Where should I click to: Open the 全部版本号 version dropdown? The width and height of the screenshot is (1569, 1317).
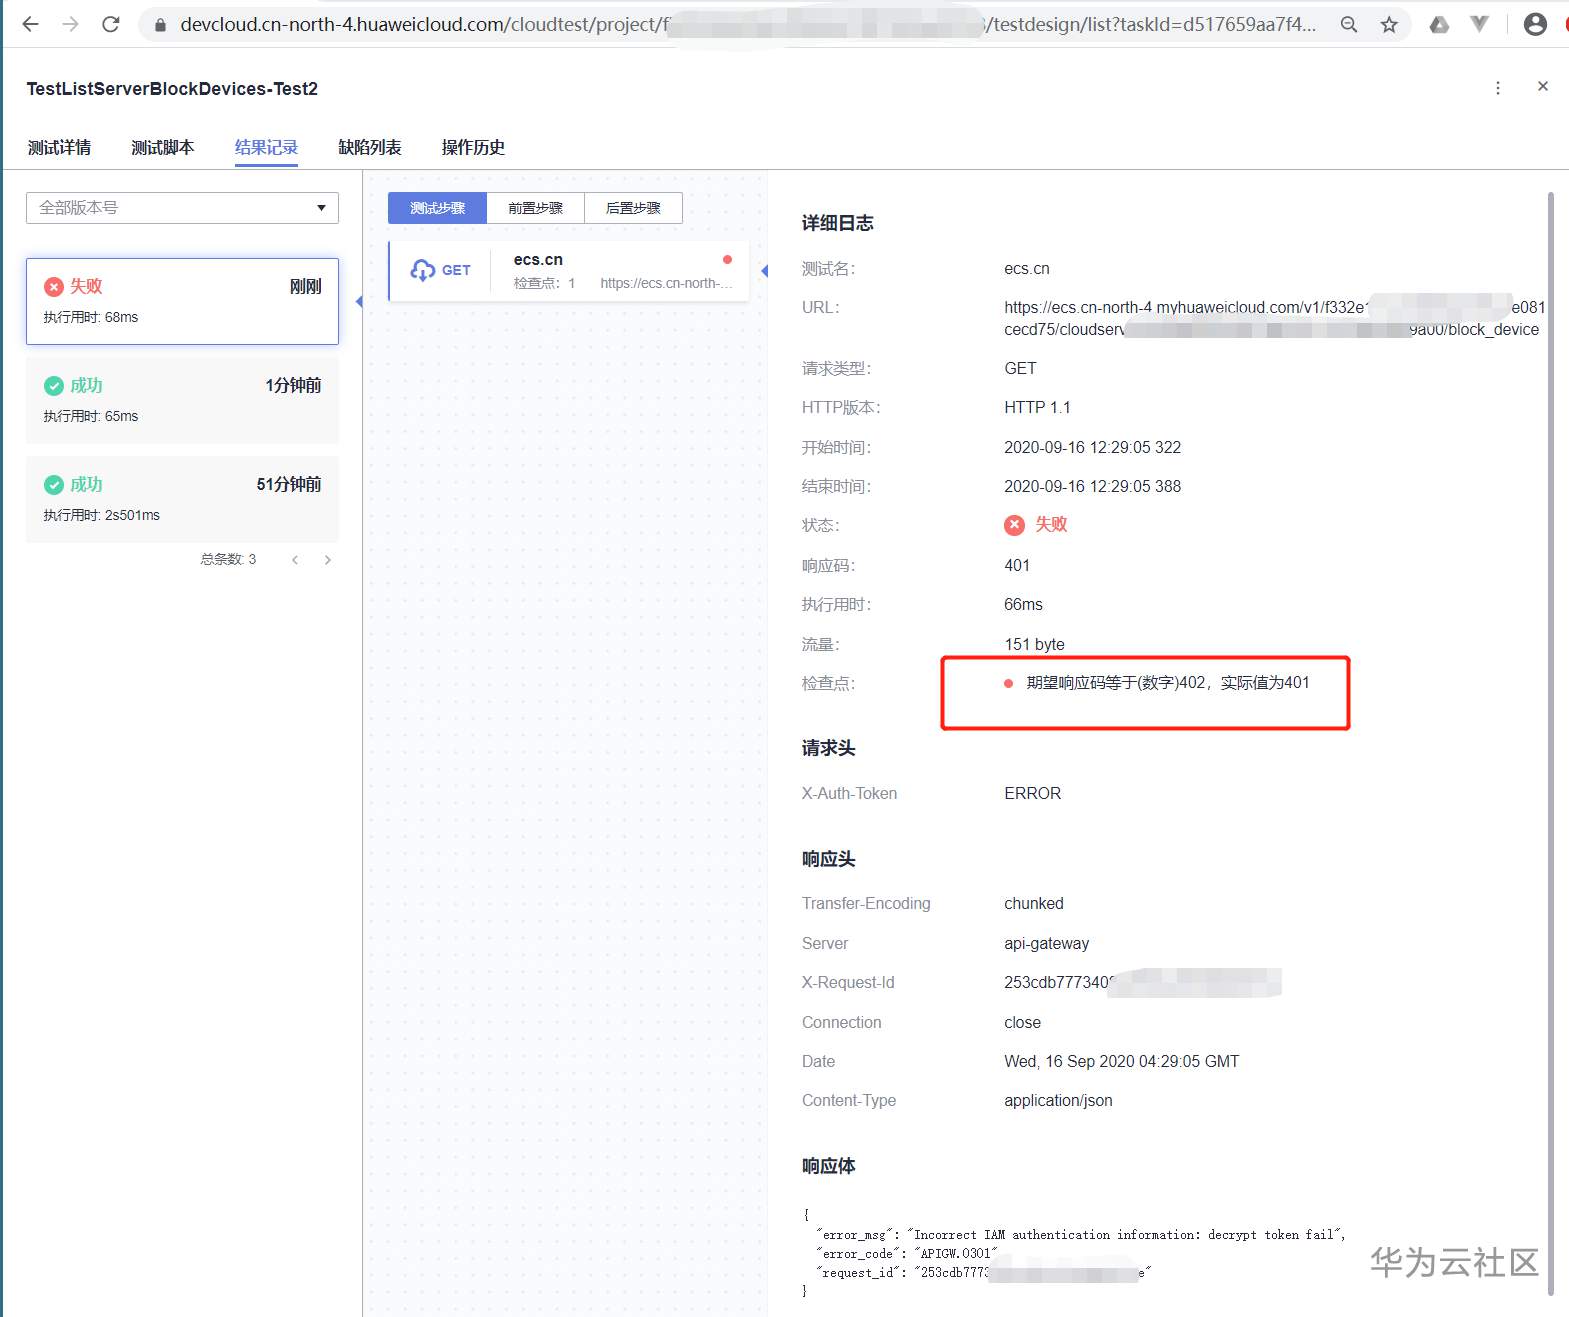[x=182, y=208]
